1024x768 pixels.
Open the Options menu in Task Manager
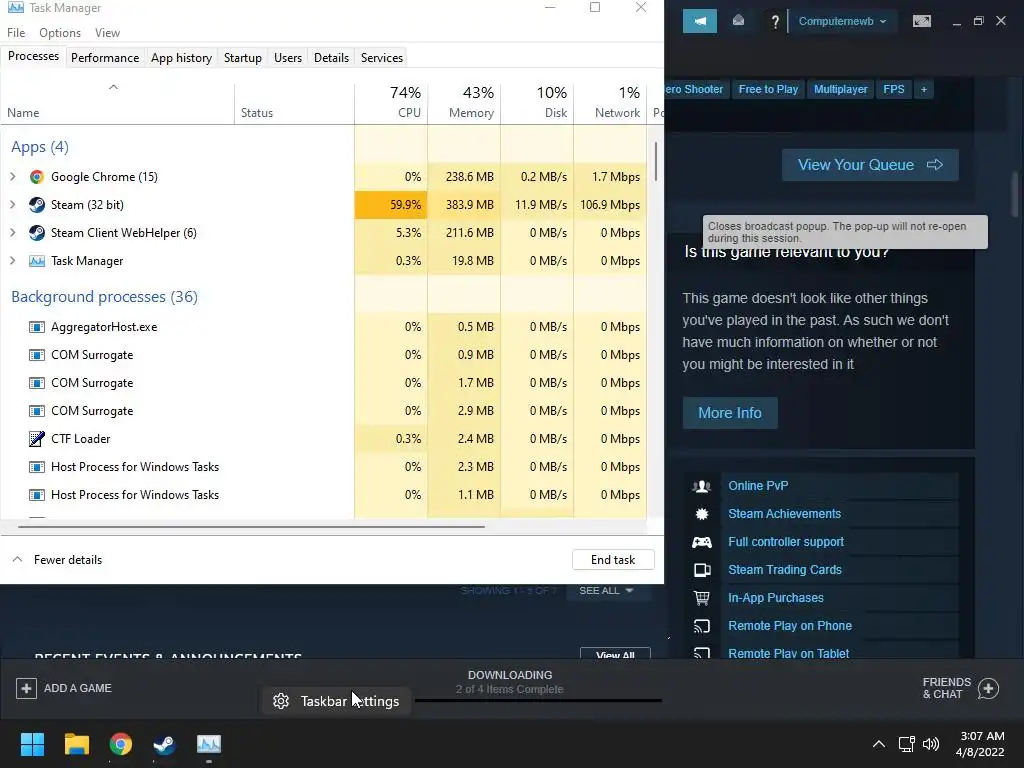tap(60, 33)
